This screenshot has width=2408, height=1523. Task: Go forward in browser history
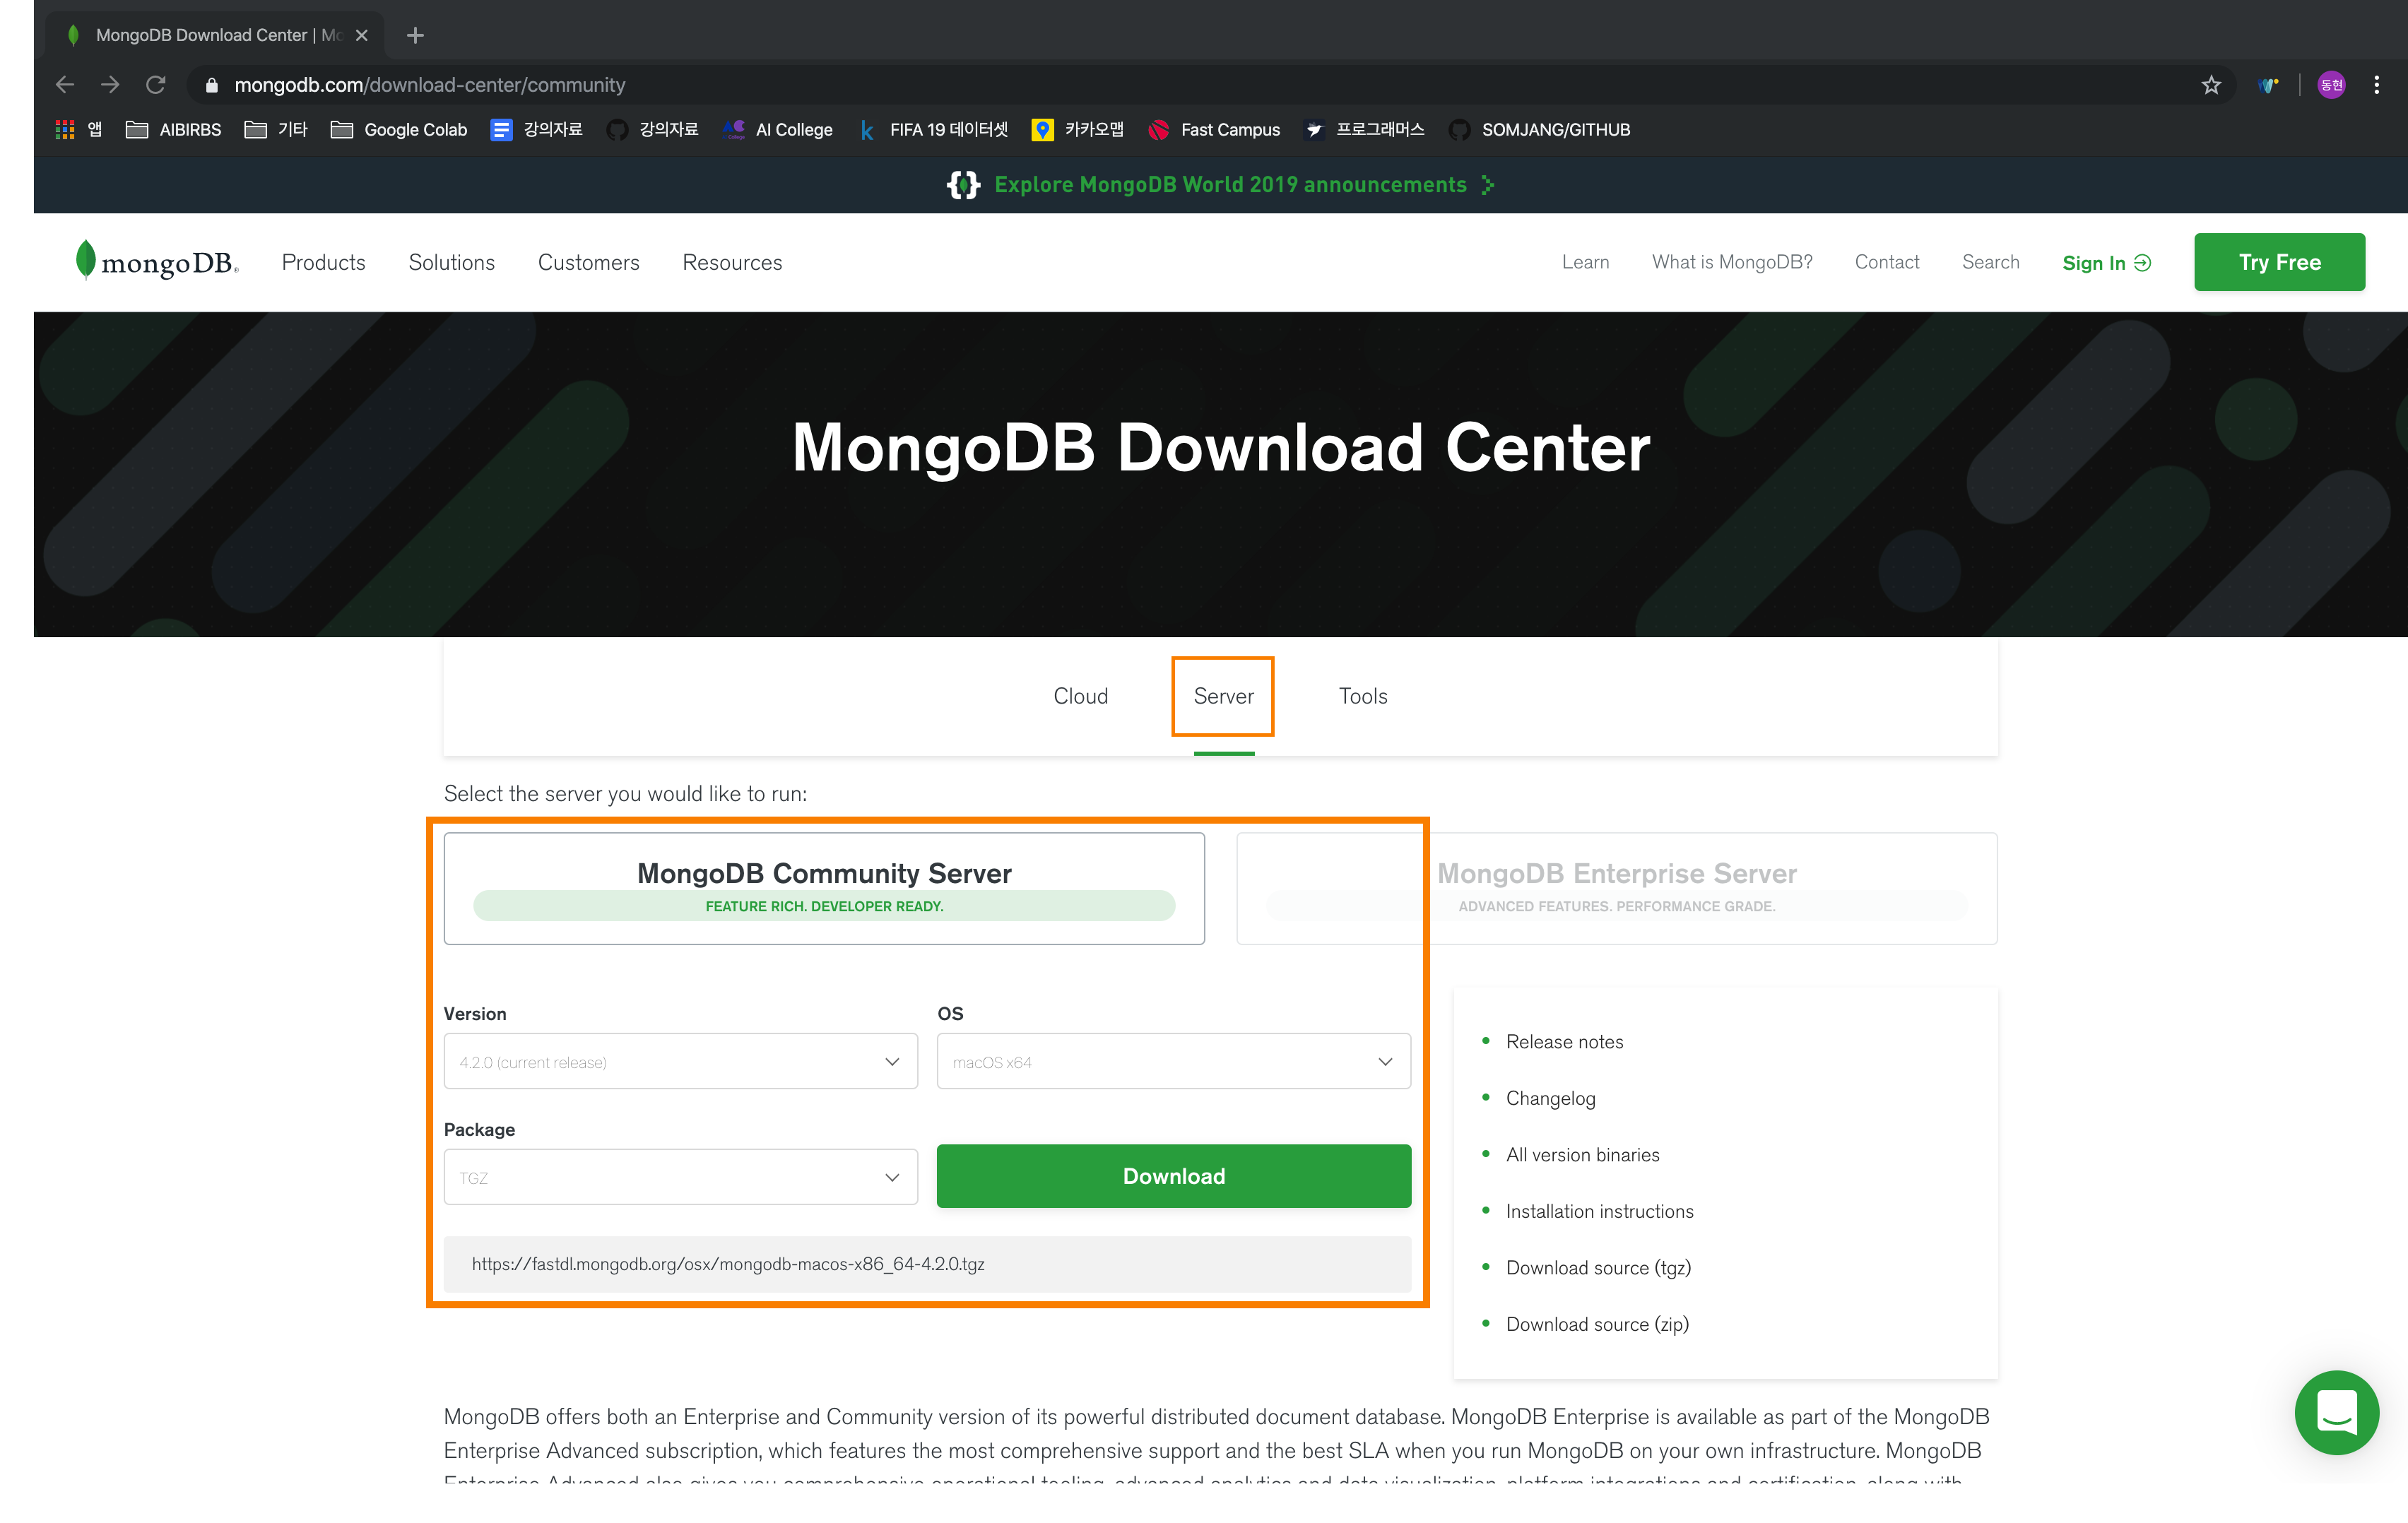pos(110,85)
